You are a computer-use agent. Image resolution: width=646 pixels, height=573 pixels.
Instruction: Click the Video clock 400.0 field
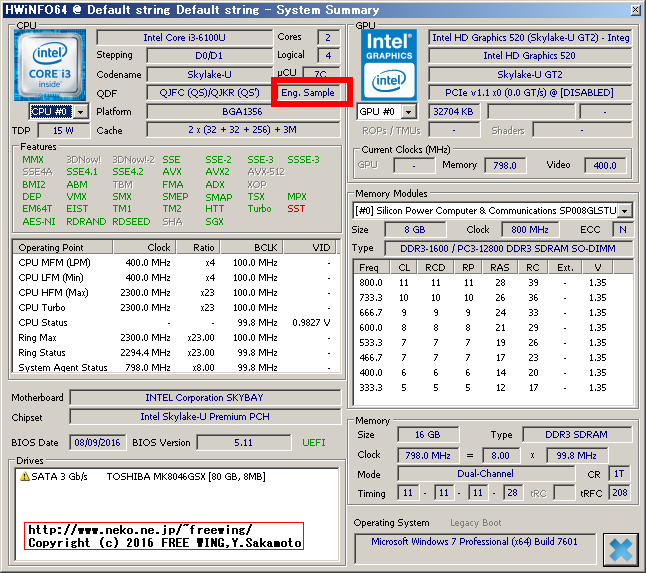tap(605, 165)
